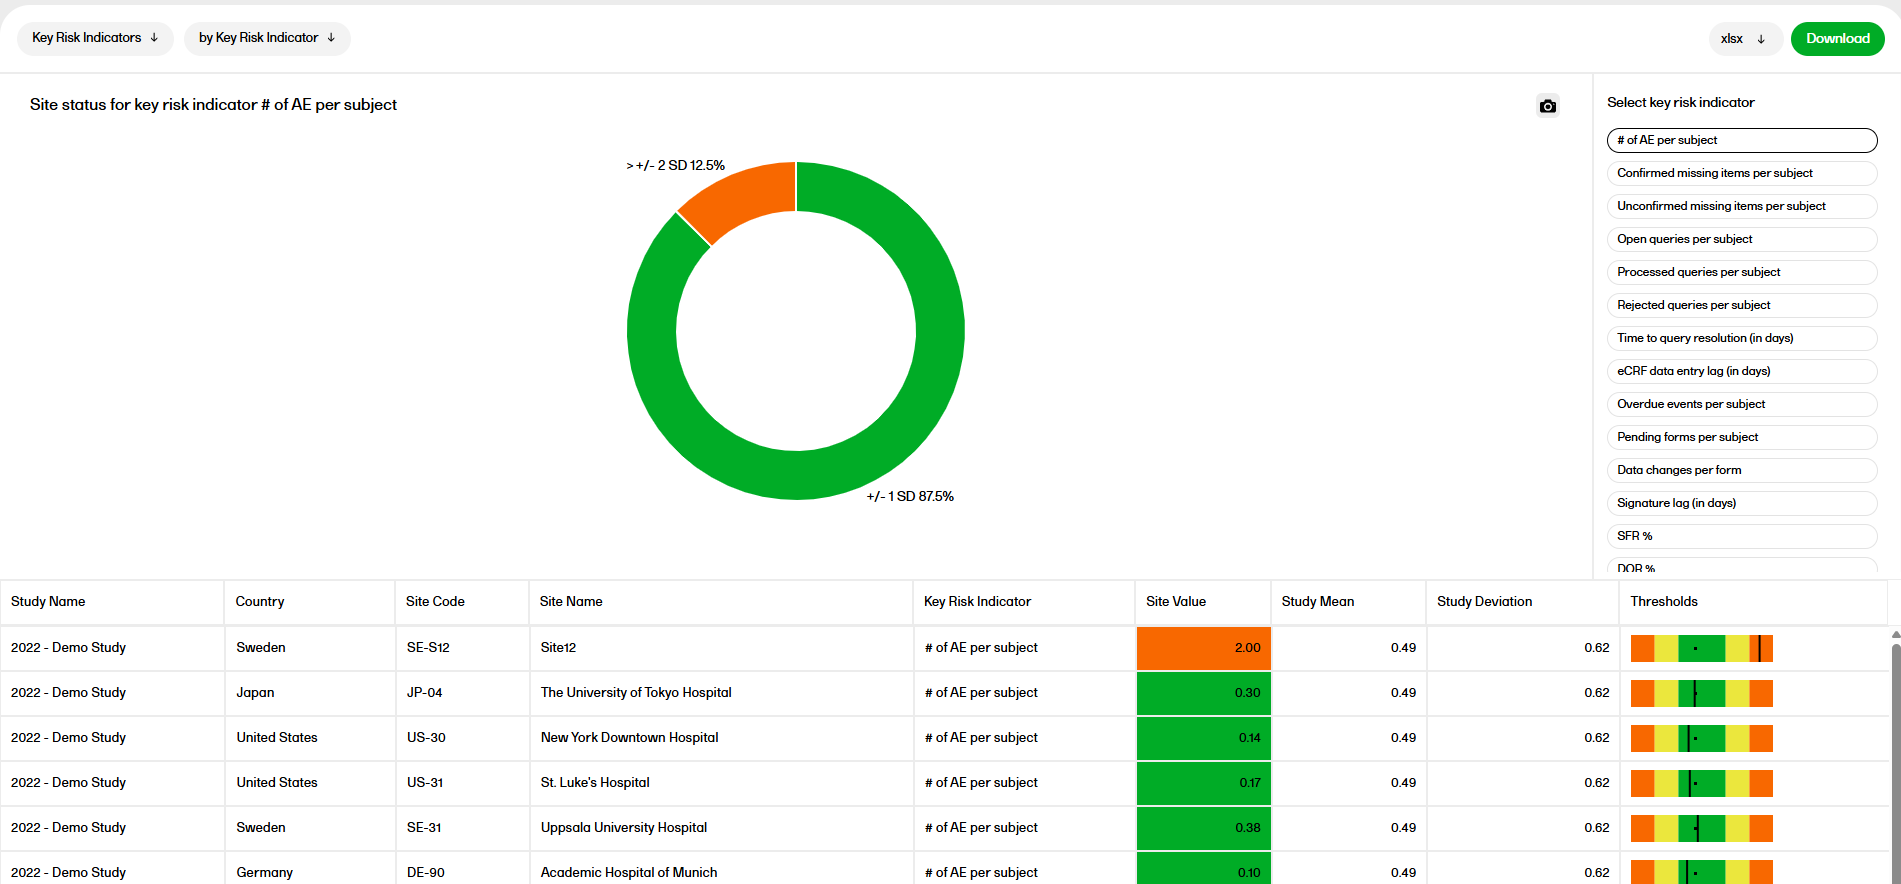Select the '# of AE per subject' indicator
Screen dimensions: 1901x884
pos(1741,140)
